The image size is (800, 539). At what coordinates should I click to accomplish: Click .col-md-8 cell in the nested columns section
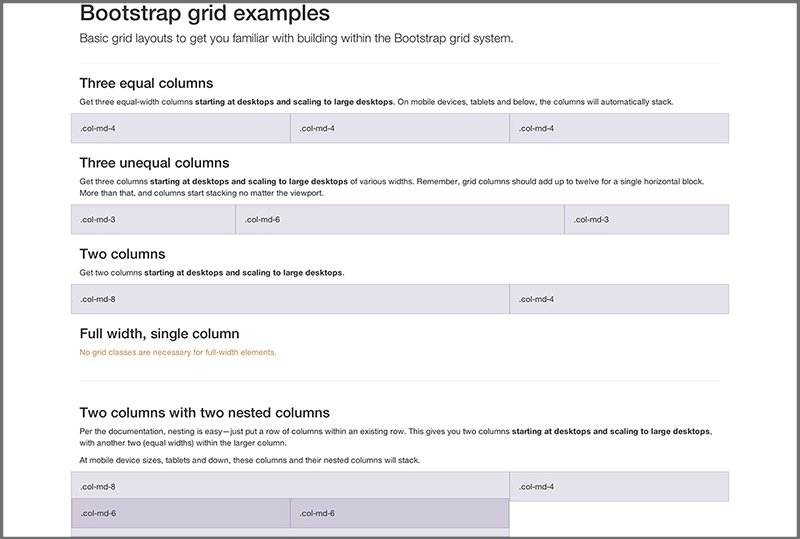pyautogui.click(x=290, y=485)
